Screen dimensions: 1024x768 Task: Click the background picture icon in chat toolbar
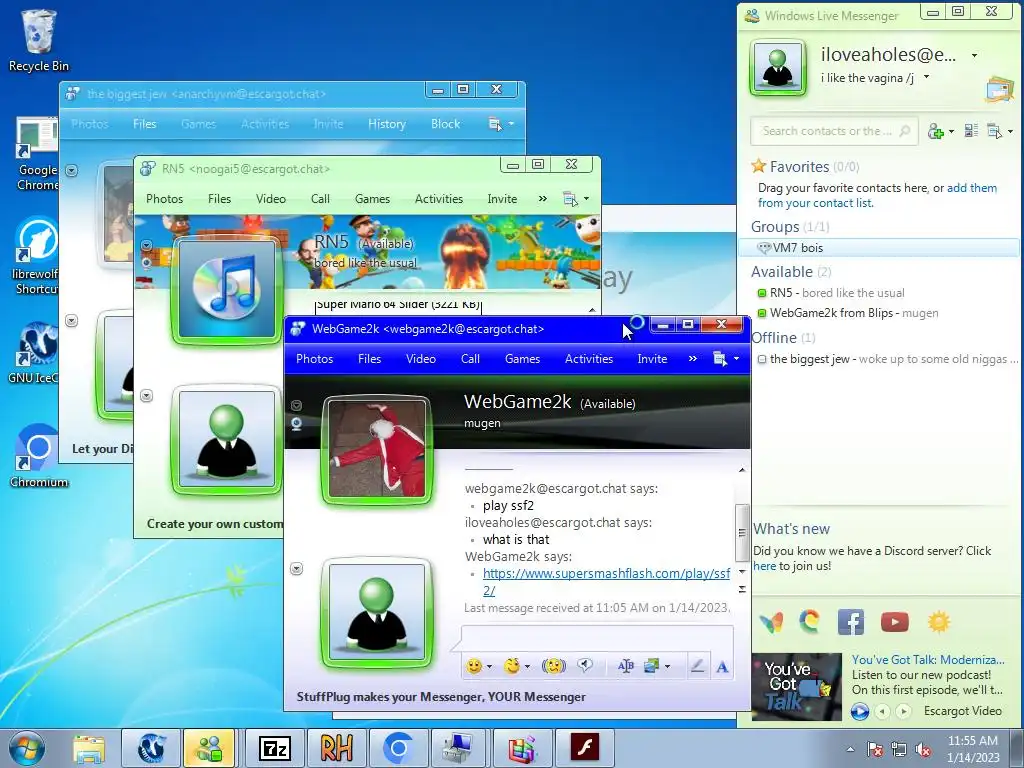652,666
